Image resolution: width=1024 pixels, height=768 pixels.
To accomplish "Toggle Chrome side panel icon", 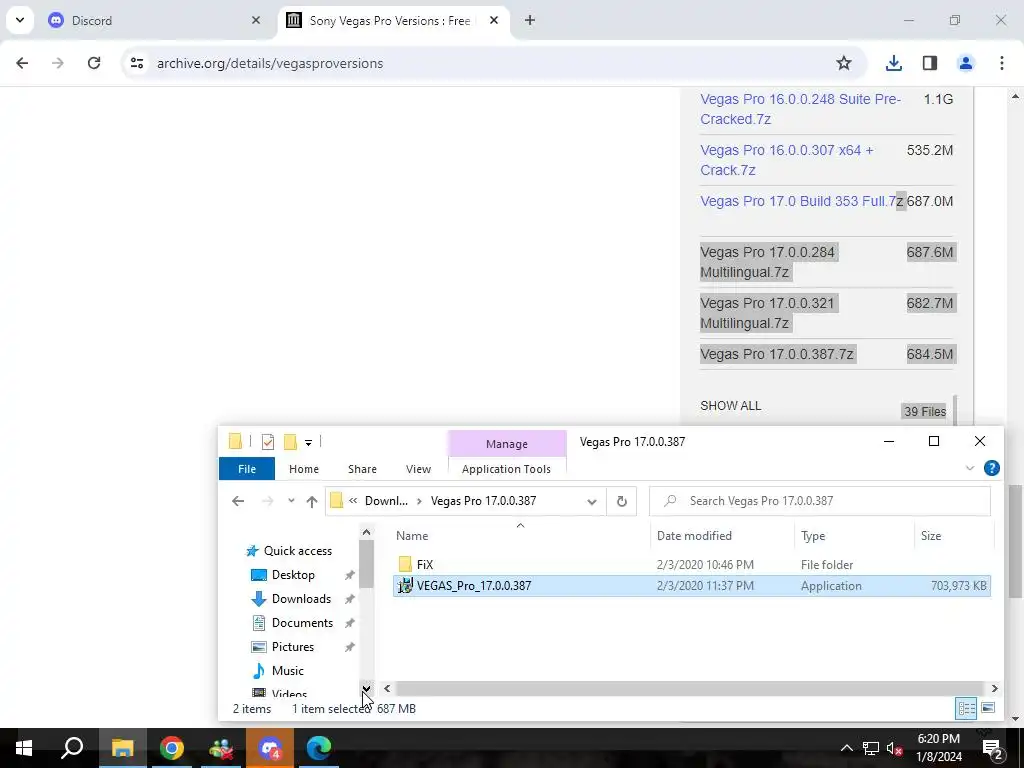I will pyautogui.click(x=929, y=63).
